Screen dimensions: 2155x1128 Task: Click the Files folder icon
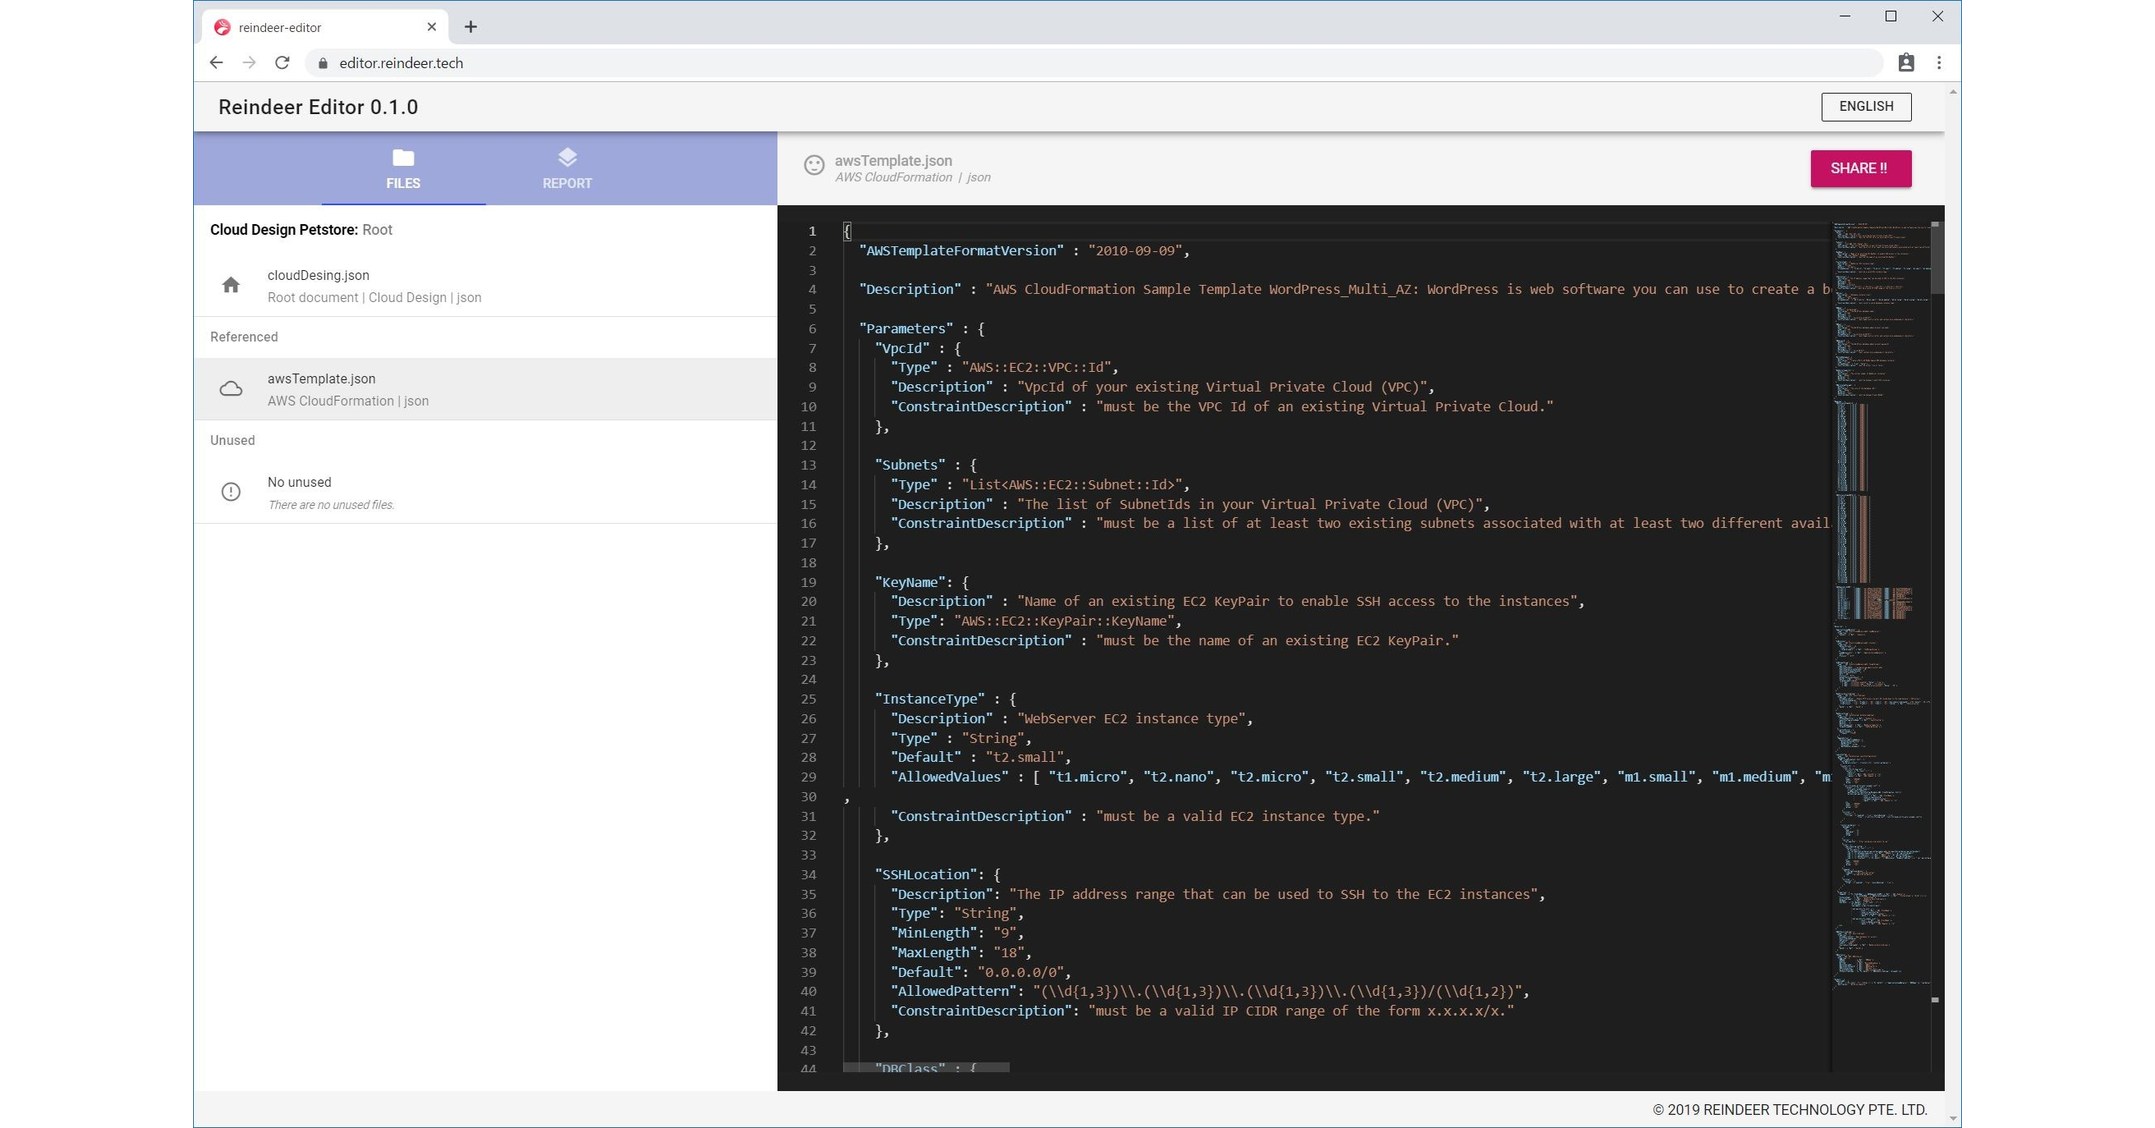403,158
